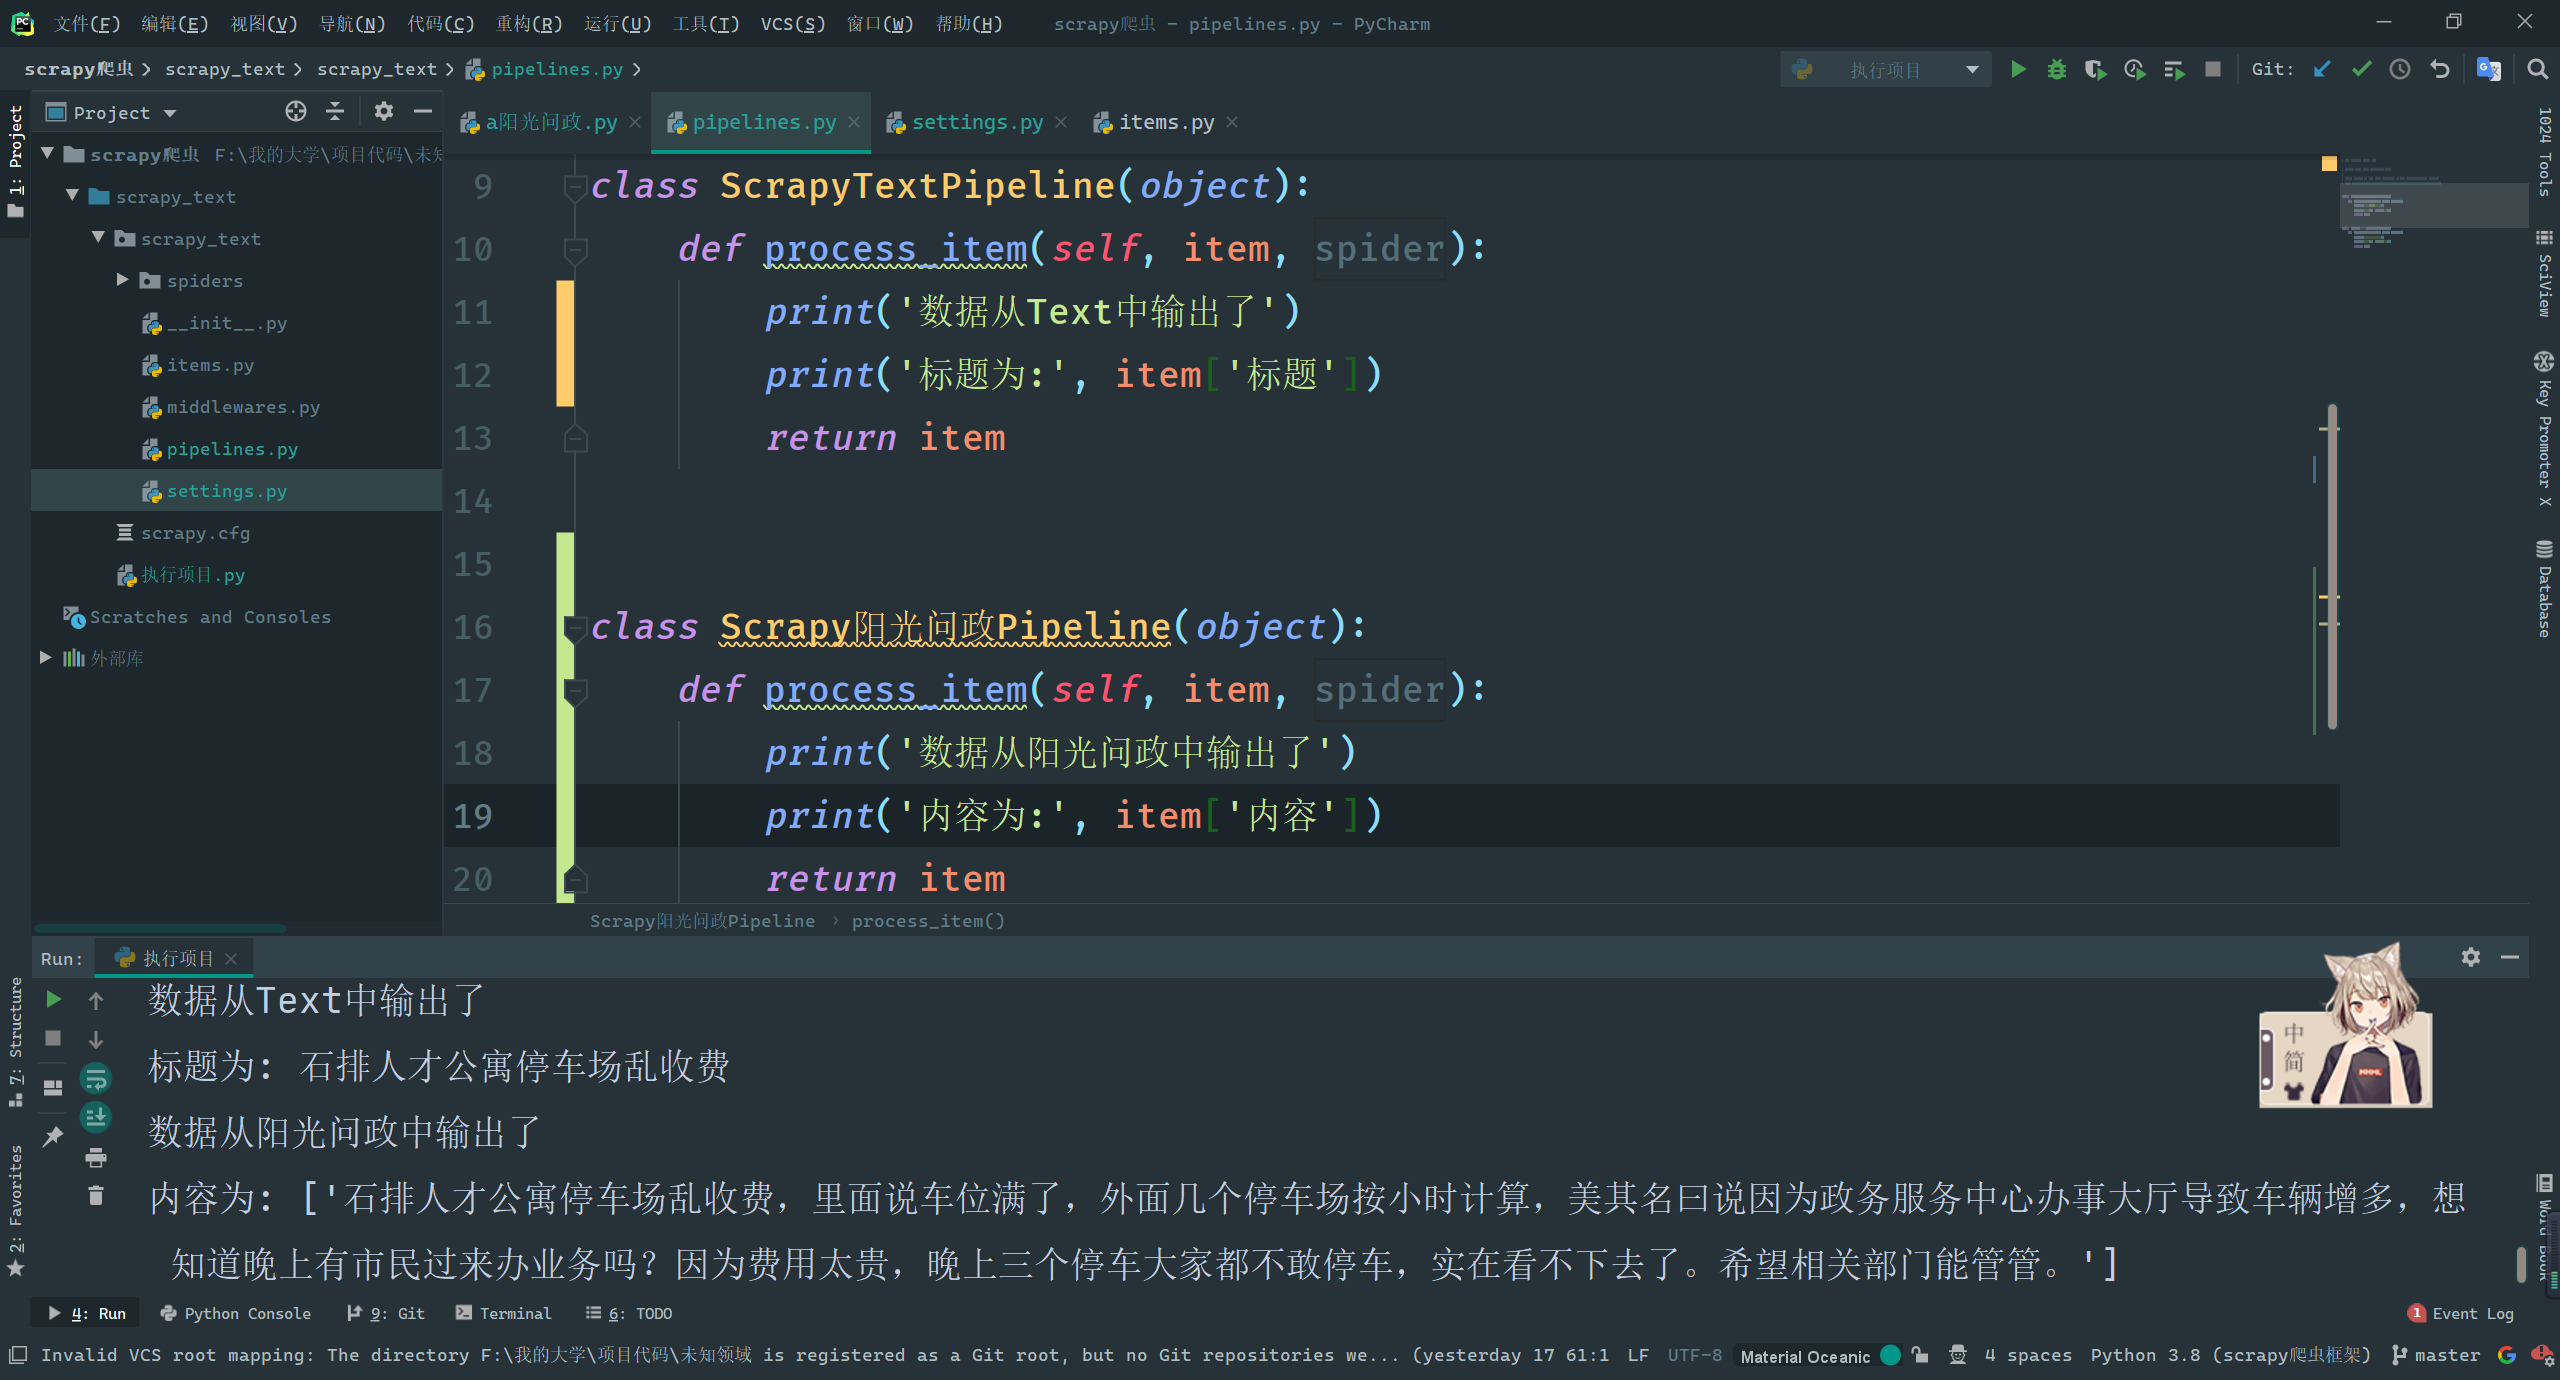Click the print icon in Run panel

(x=96, y=1157)
